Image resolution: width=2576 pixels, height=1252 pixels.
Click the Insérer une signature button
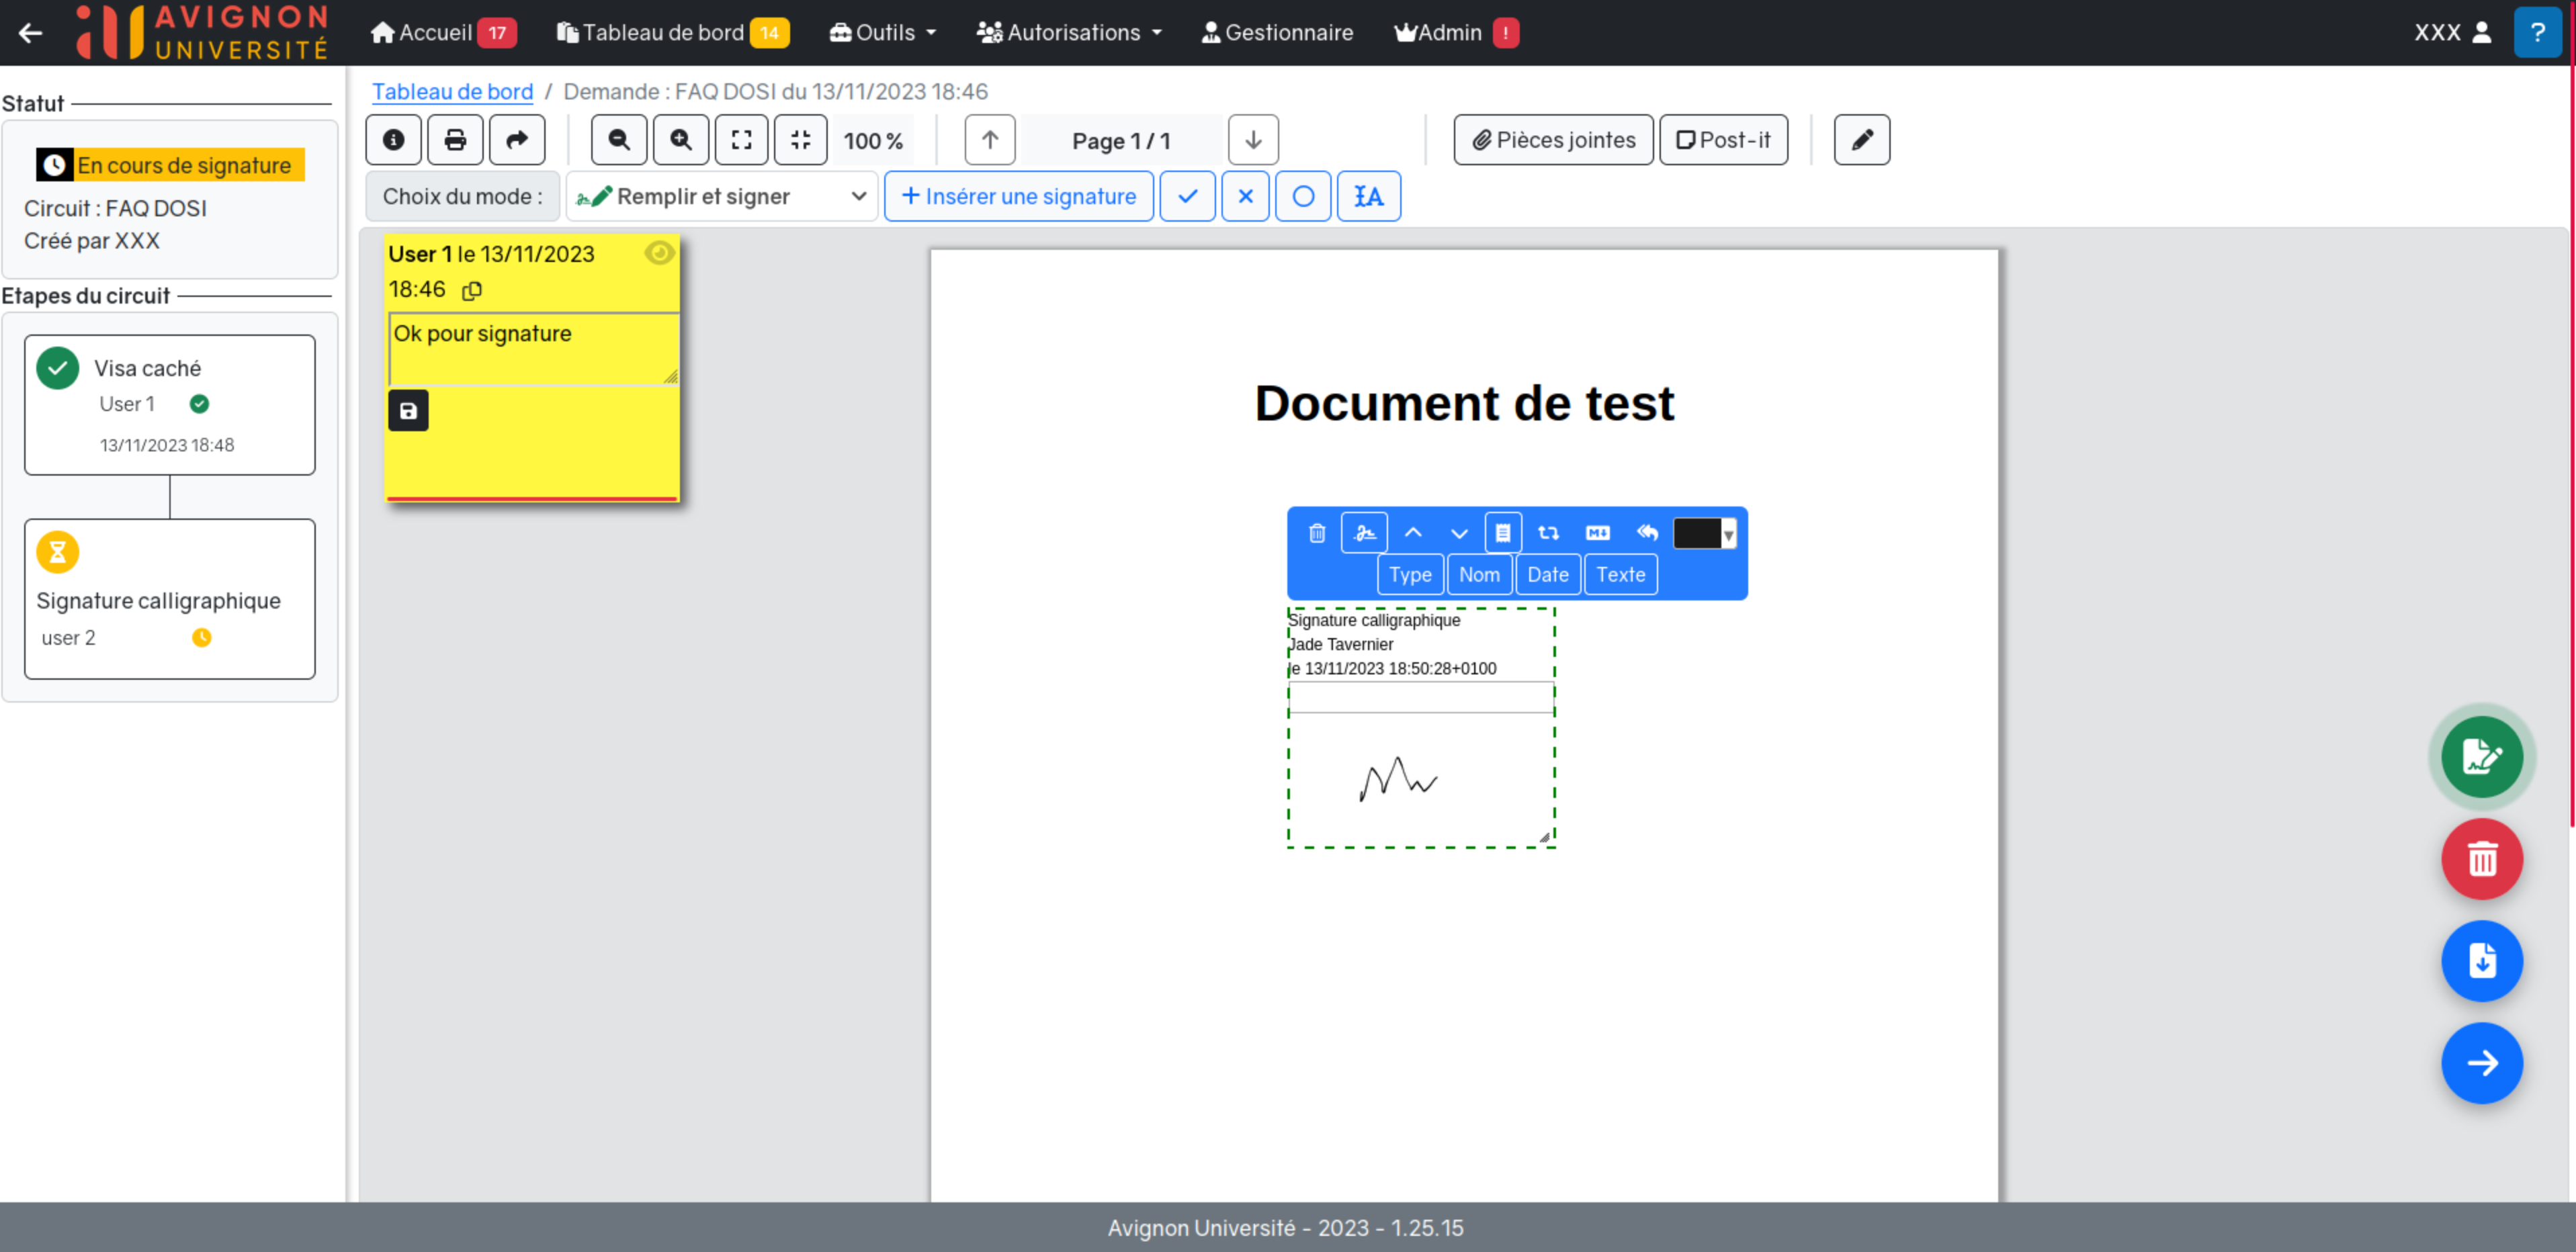click(x=1018, y=197)
